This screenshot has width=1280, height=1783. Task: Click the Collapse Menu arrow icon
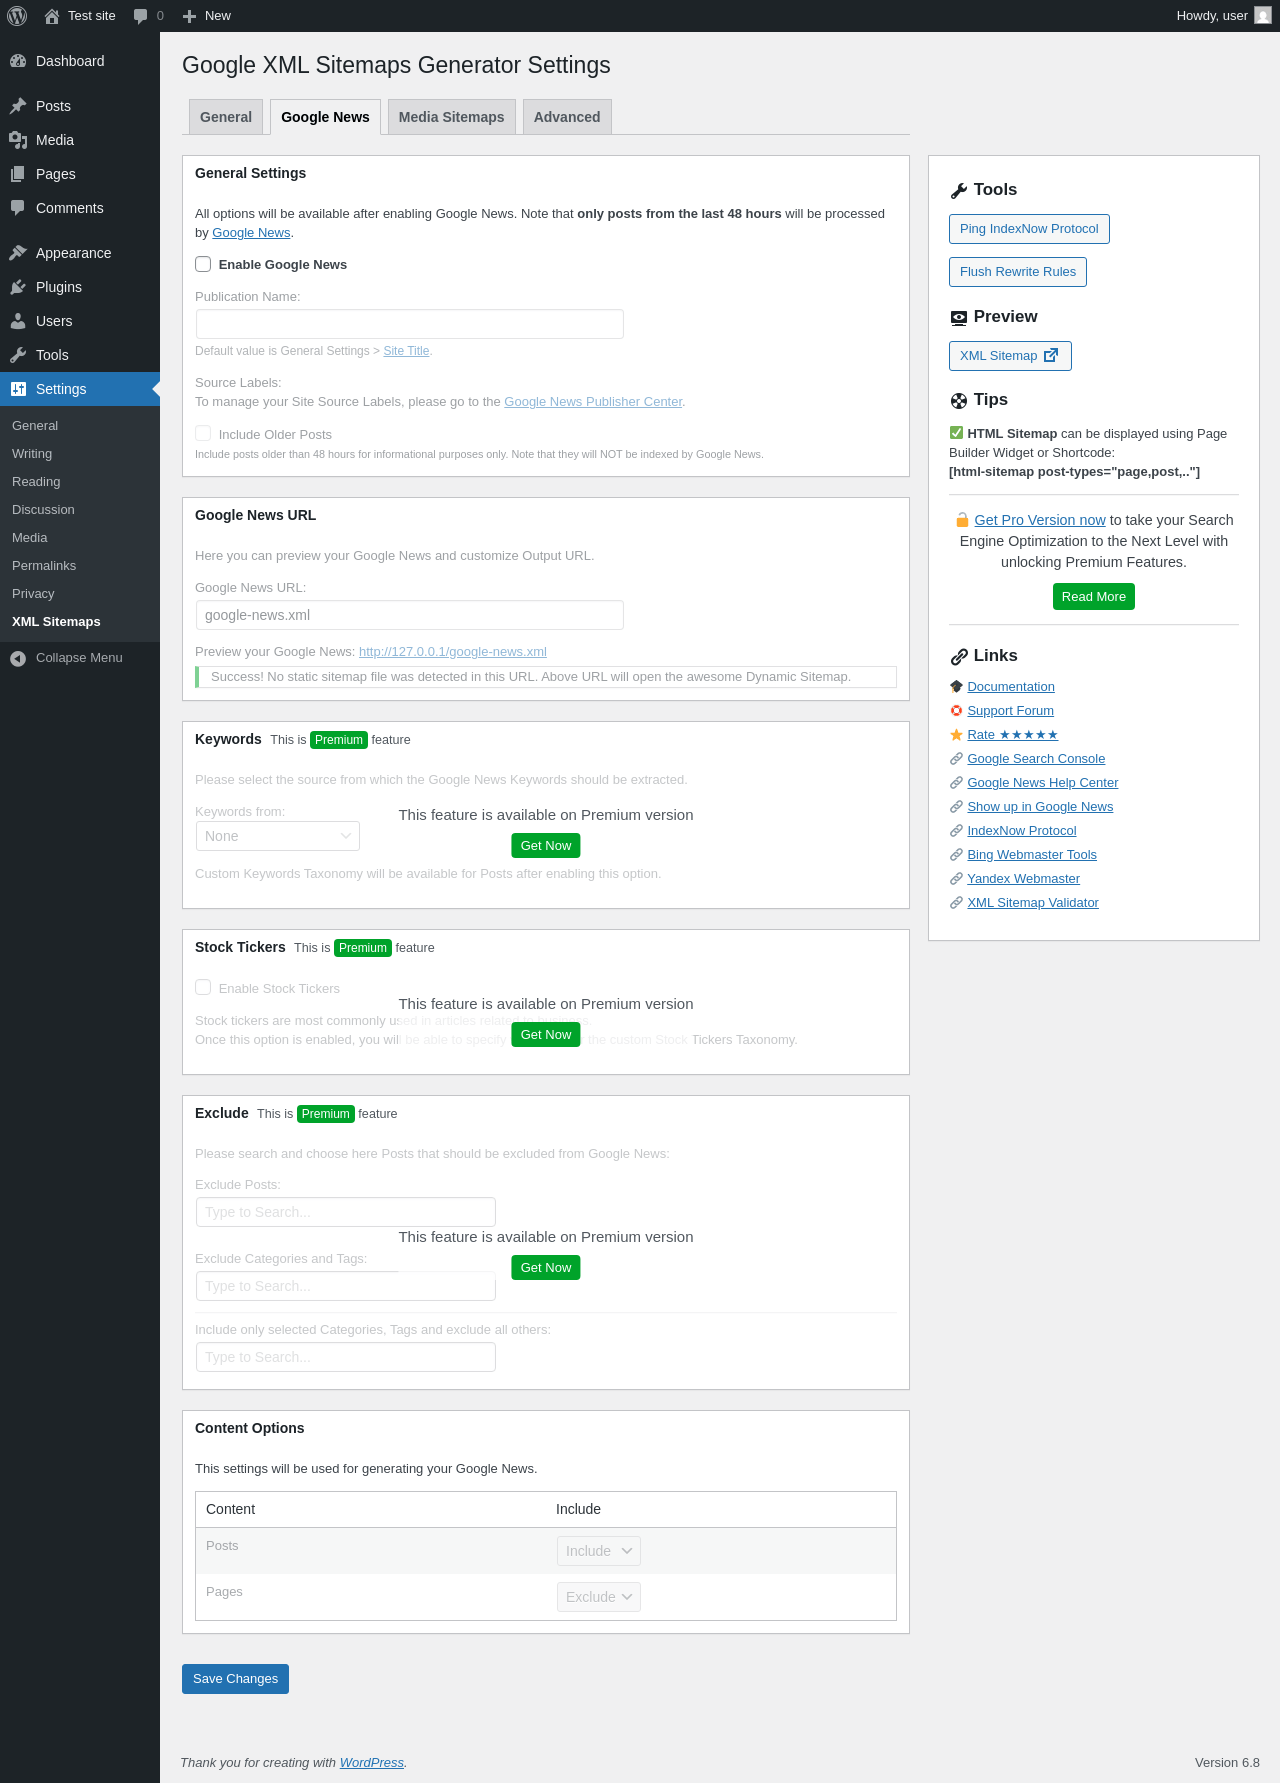coord(18,658)
